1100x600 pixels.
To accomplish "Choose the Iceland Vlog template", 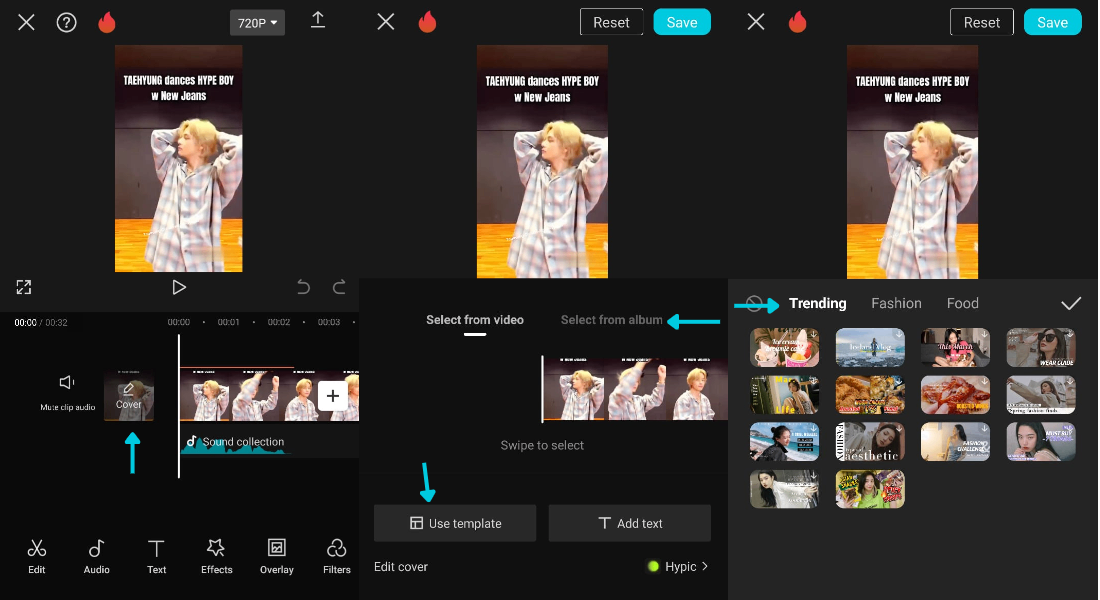I will coord(870,347).
